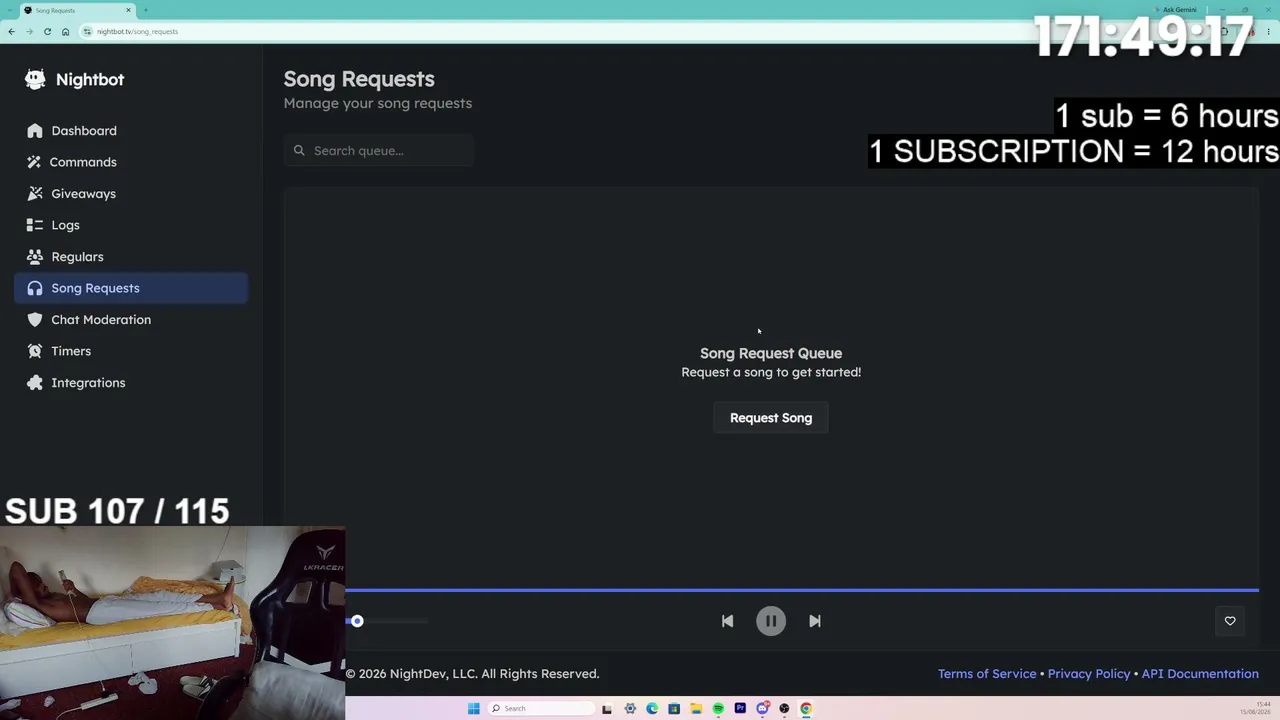Click the heart favorite icon
This screenshot has height=720, width=1280.
click(x=1230, y=621)
